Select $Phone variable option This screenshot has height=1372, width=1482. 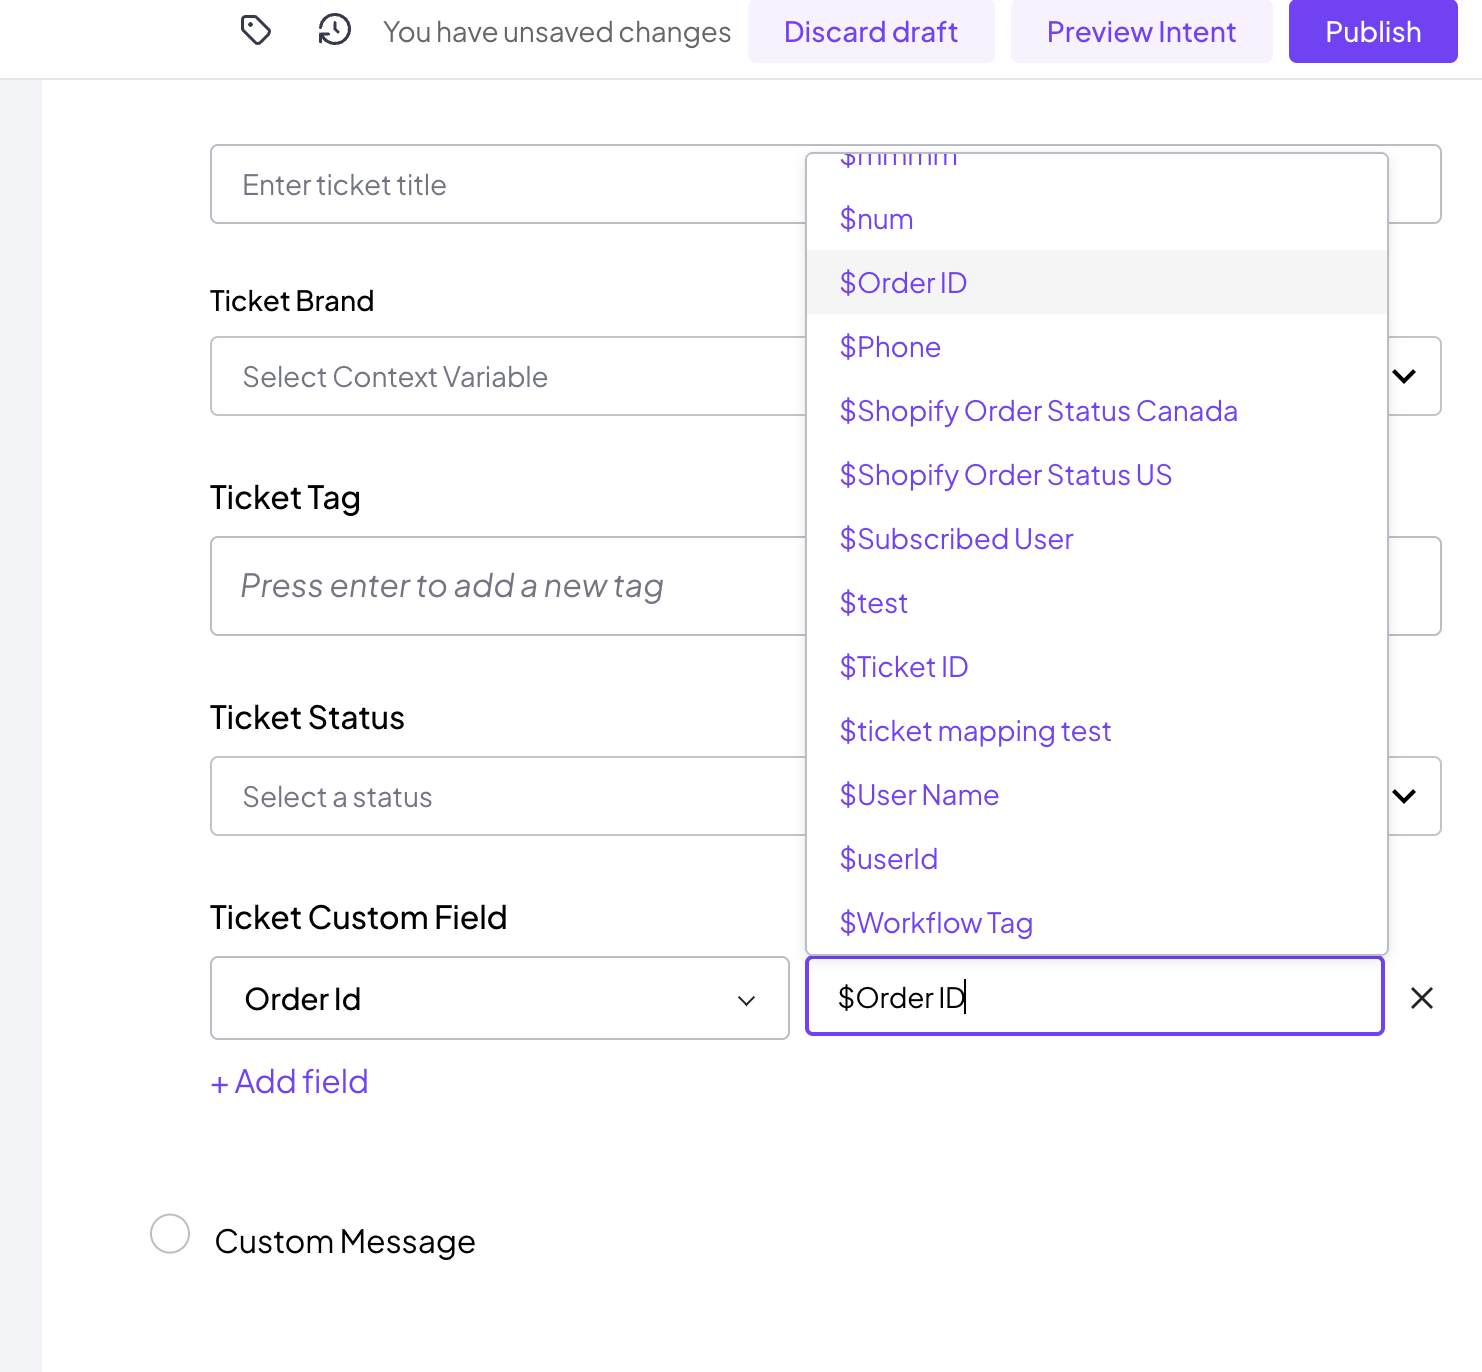(x=1097, y=347)
